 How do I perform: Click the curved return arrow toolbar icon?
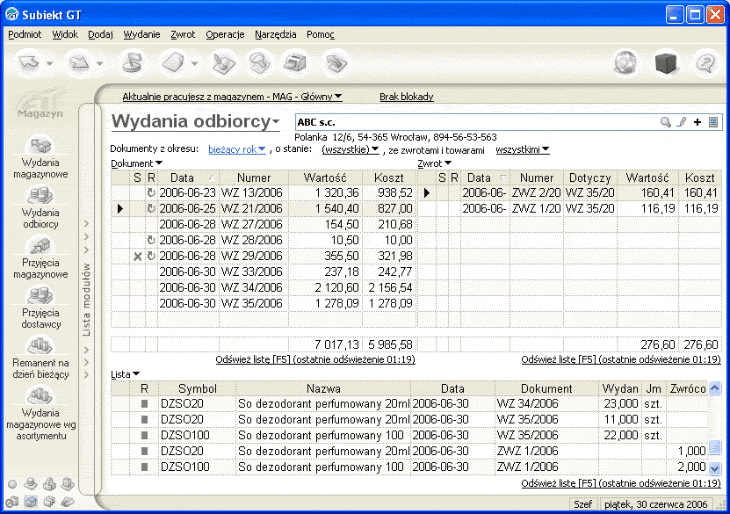336,63
